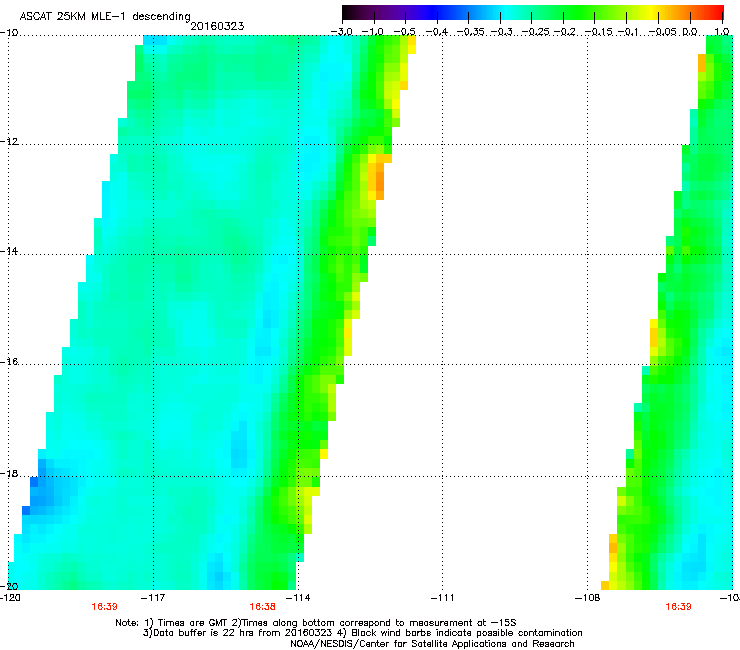Click the yellow section of the color bar
The height and width of the screenshot is (650, 740).
[651, 12]
